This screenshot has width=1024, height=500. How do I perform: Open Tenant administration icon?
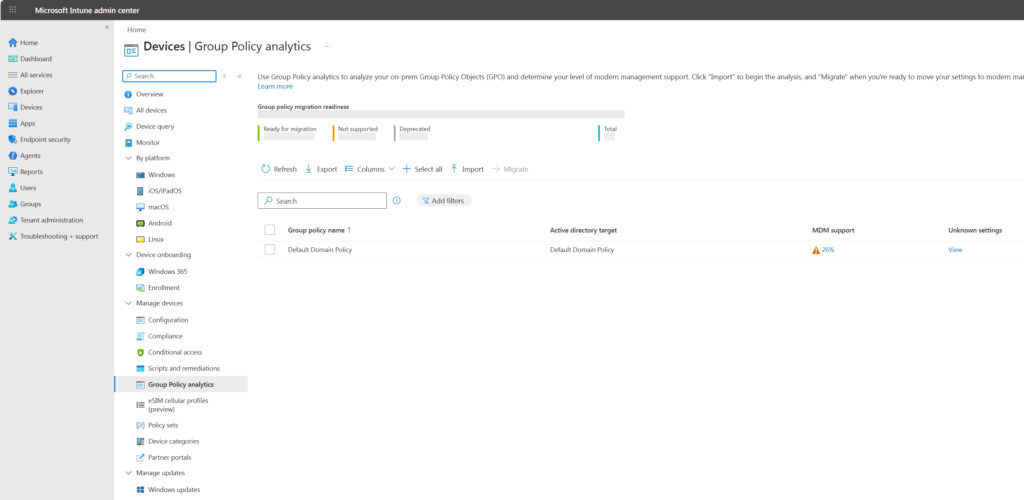pyautogui.click(x=12, y=220)
